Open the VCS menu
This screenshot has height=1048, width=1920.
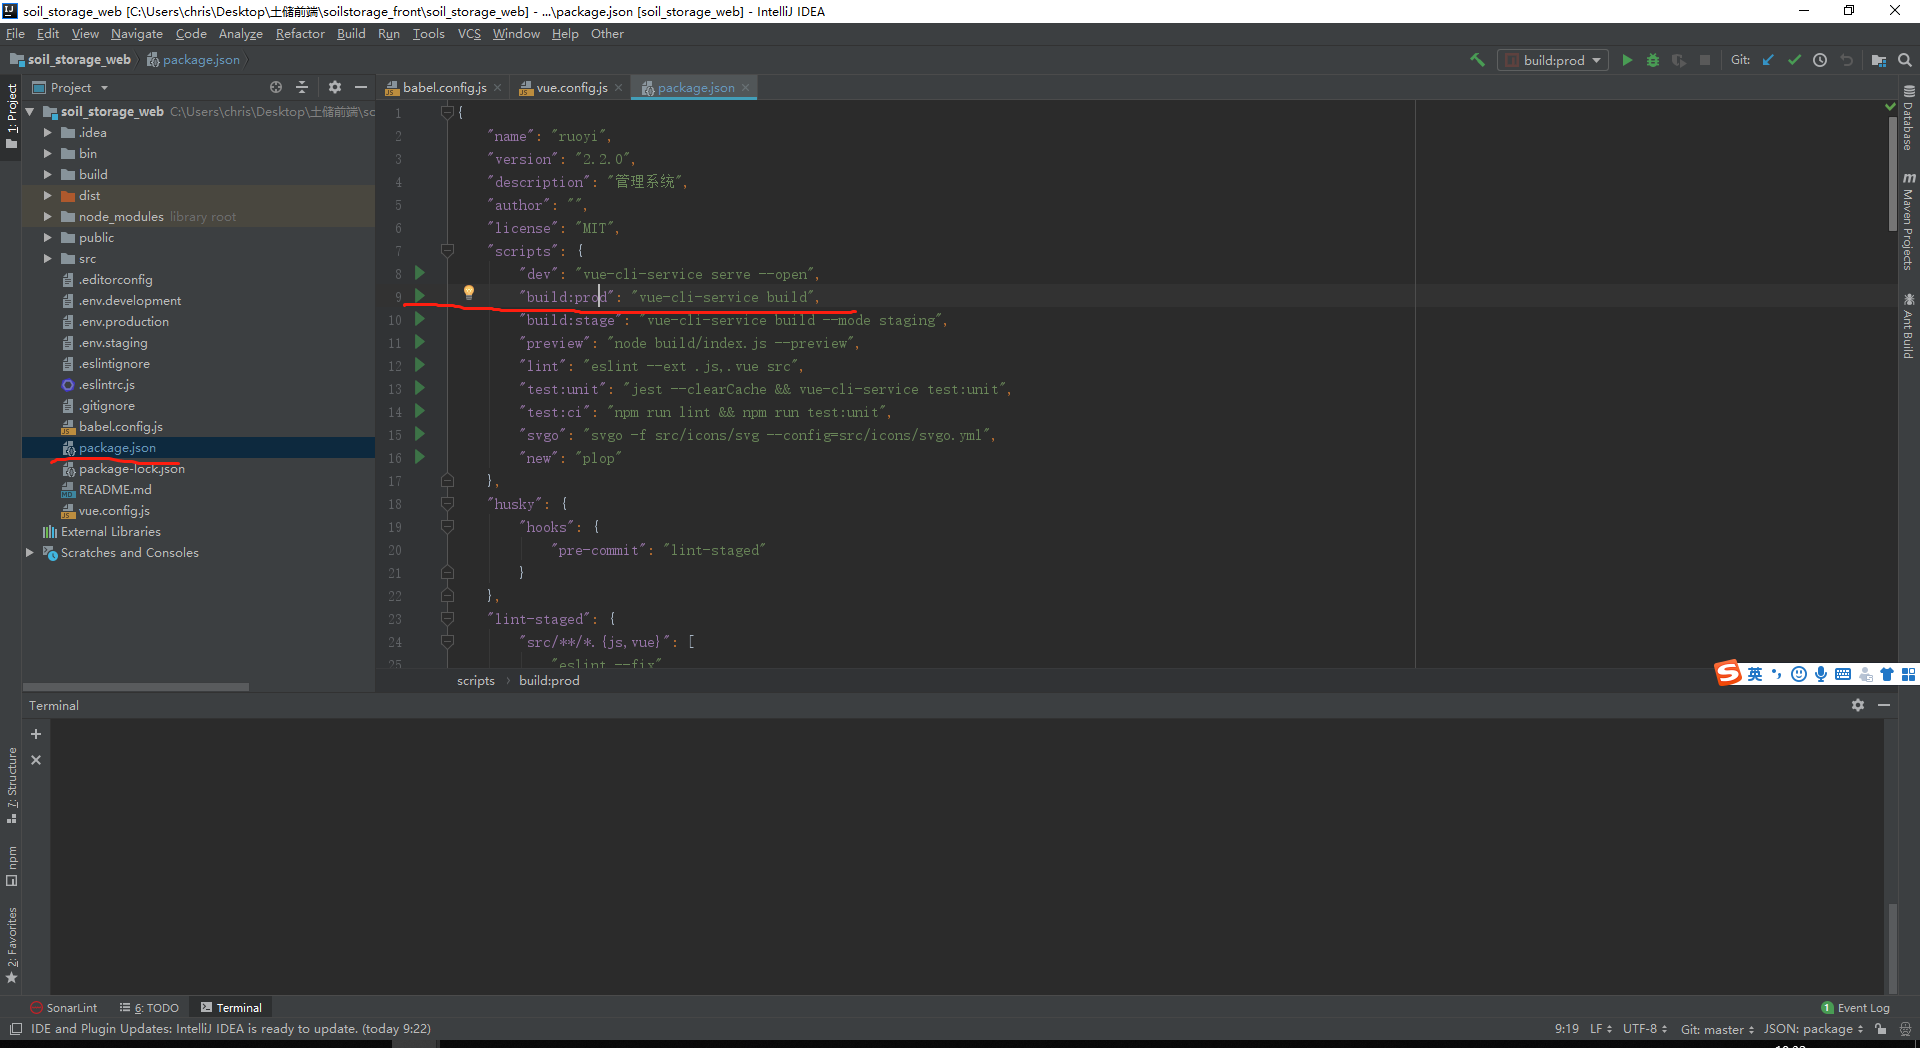click(x=469, y=34)
